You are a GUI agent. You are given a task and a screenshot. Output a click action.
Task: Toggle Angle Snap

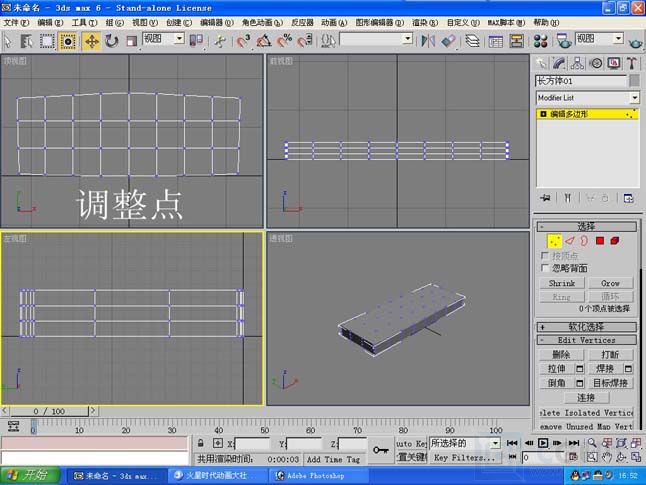coord(264,41)
